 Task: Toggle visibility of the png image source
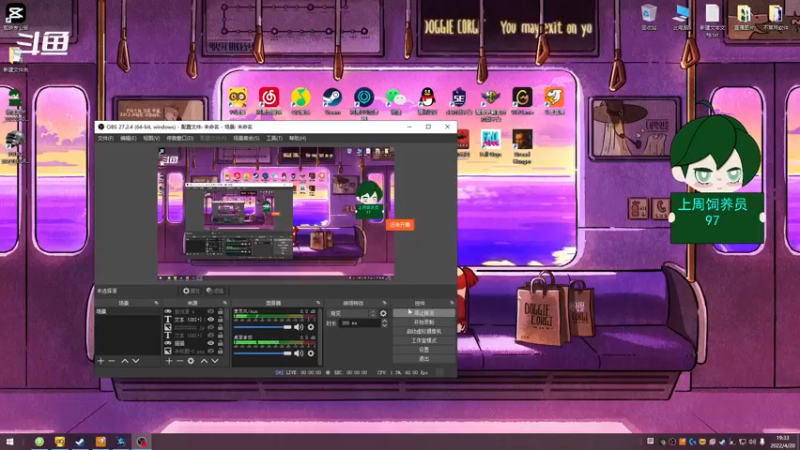(211, 351)
